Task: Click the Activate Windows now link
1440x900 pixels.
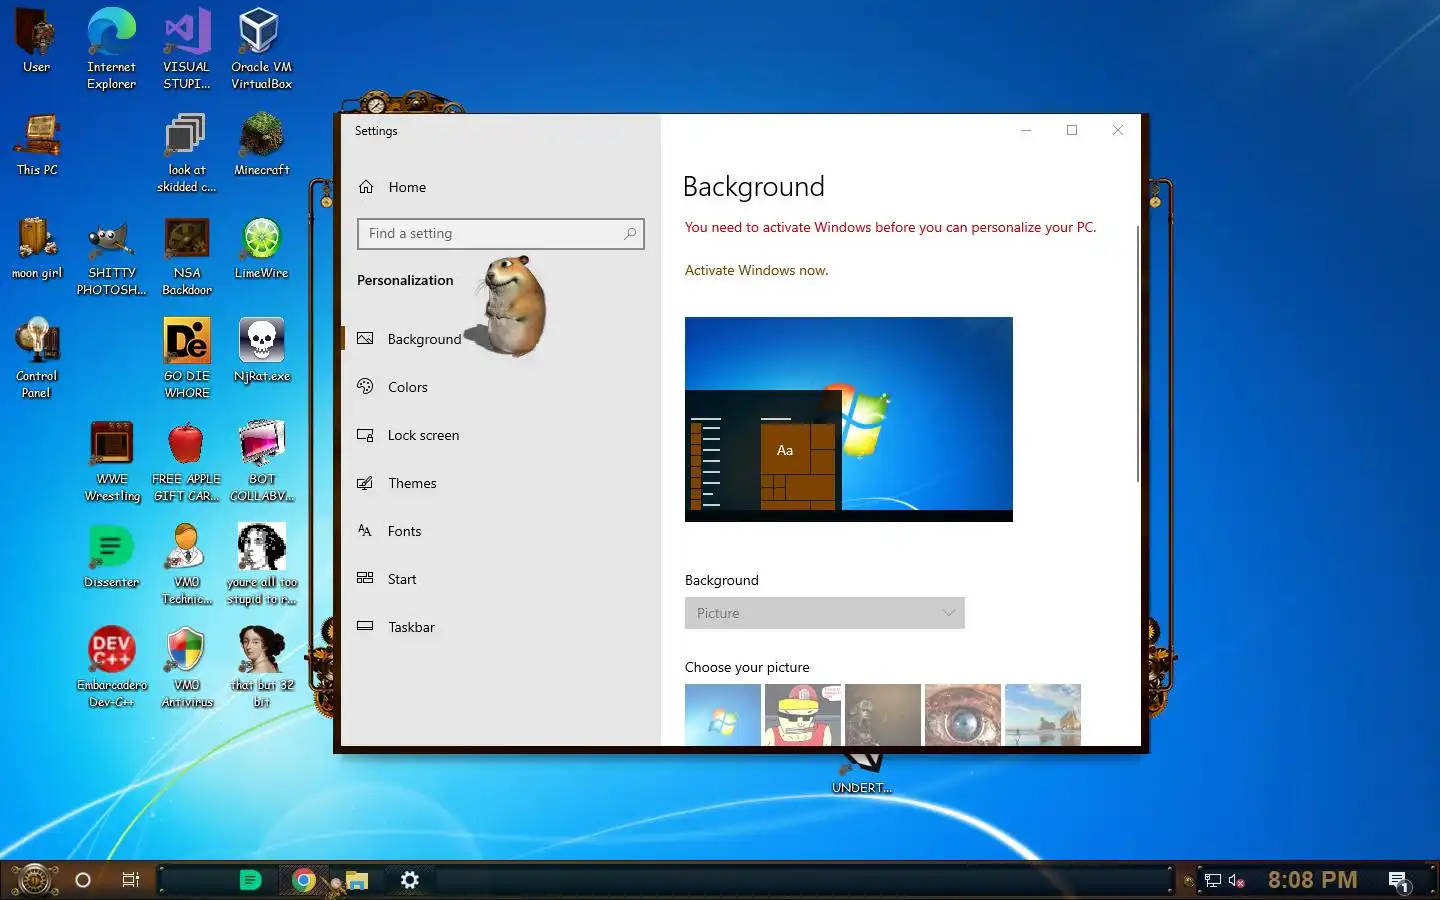Action: (x=756, y=270)
